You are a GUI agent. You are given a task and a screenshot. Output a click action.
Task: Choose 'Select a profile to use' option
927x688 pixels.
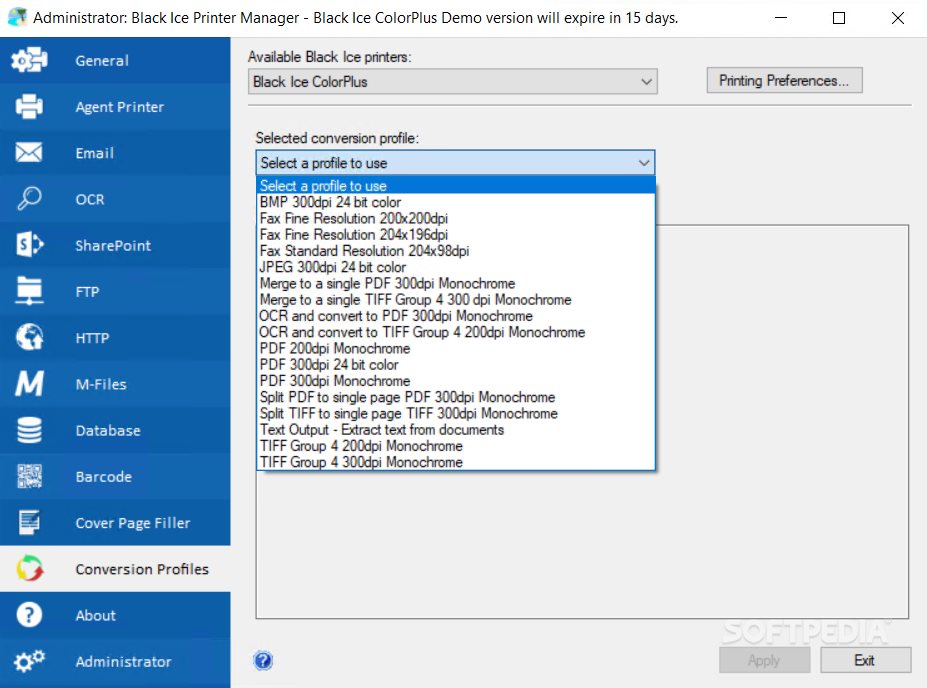click(456, 186)
